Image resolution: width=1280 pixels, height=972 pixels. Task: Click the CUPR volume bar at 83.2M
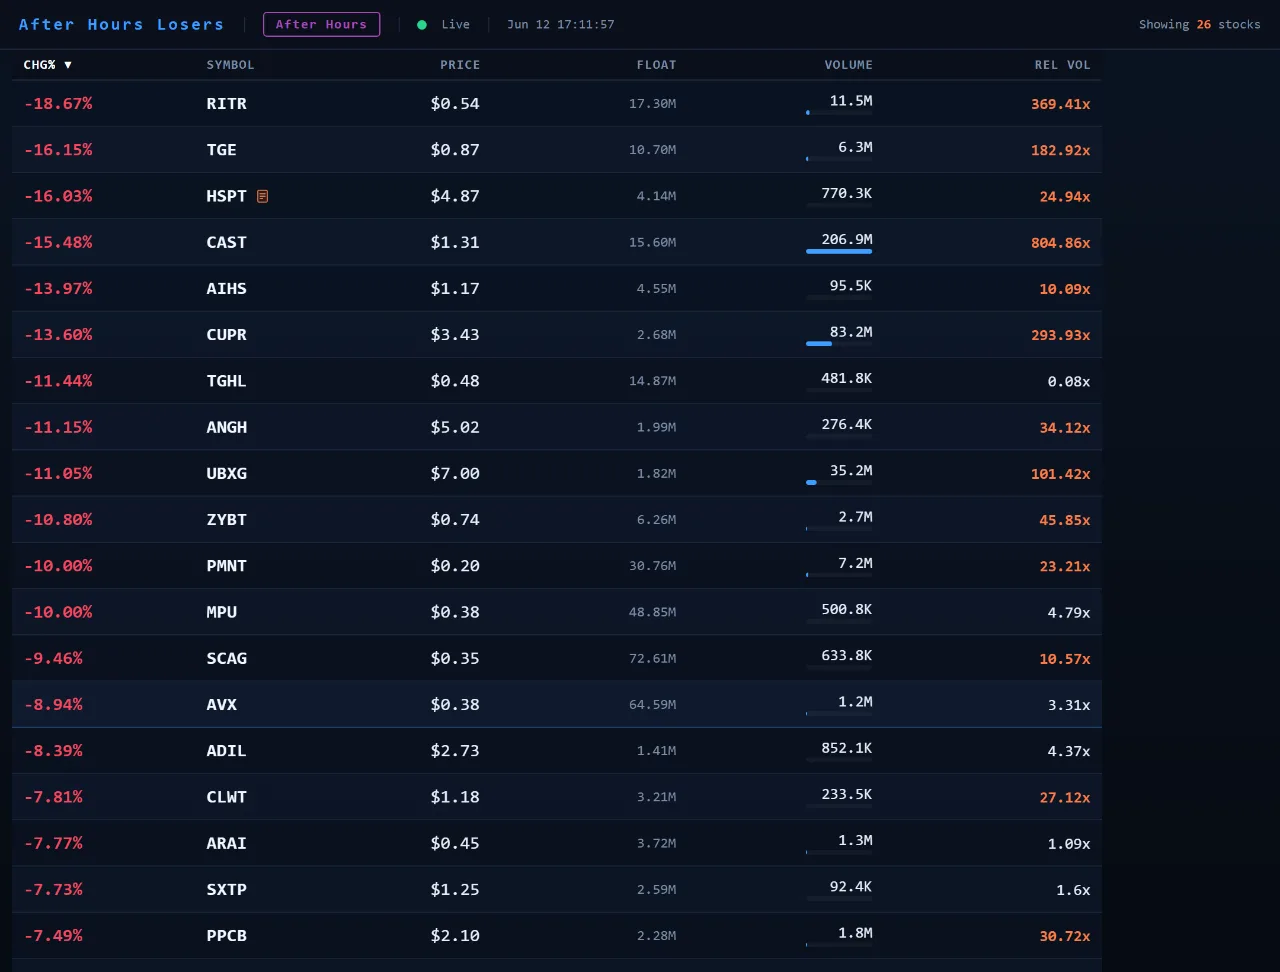[x=839, y=344]
